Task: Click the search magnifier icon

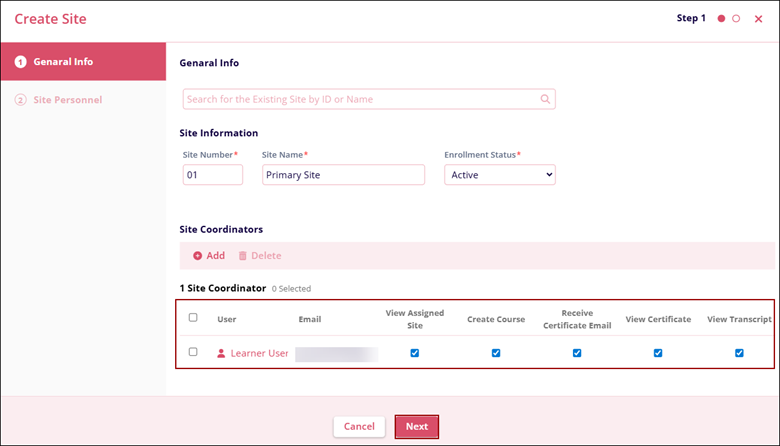Action: point(545,99)
